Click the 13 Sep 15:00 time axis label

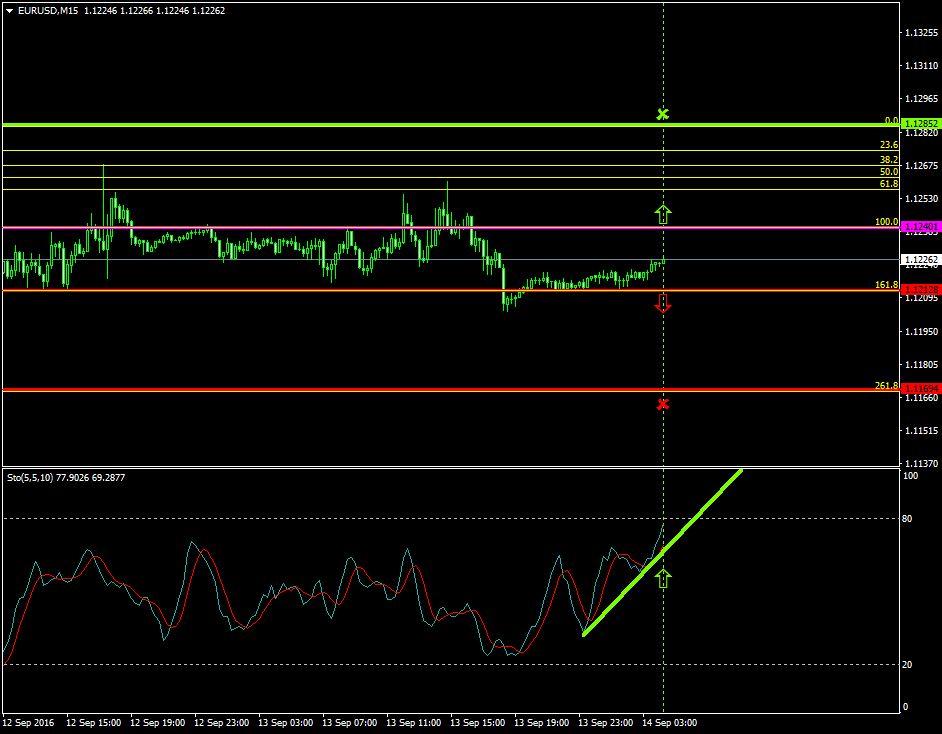pos(480,722)
